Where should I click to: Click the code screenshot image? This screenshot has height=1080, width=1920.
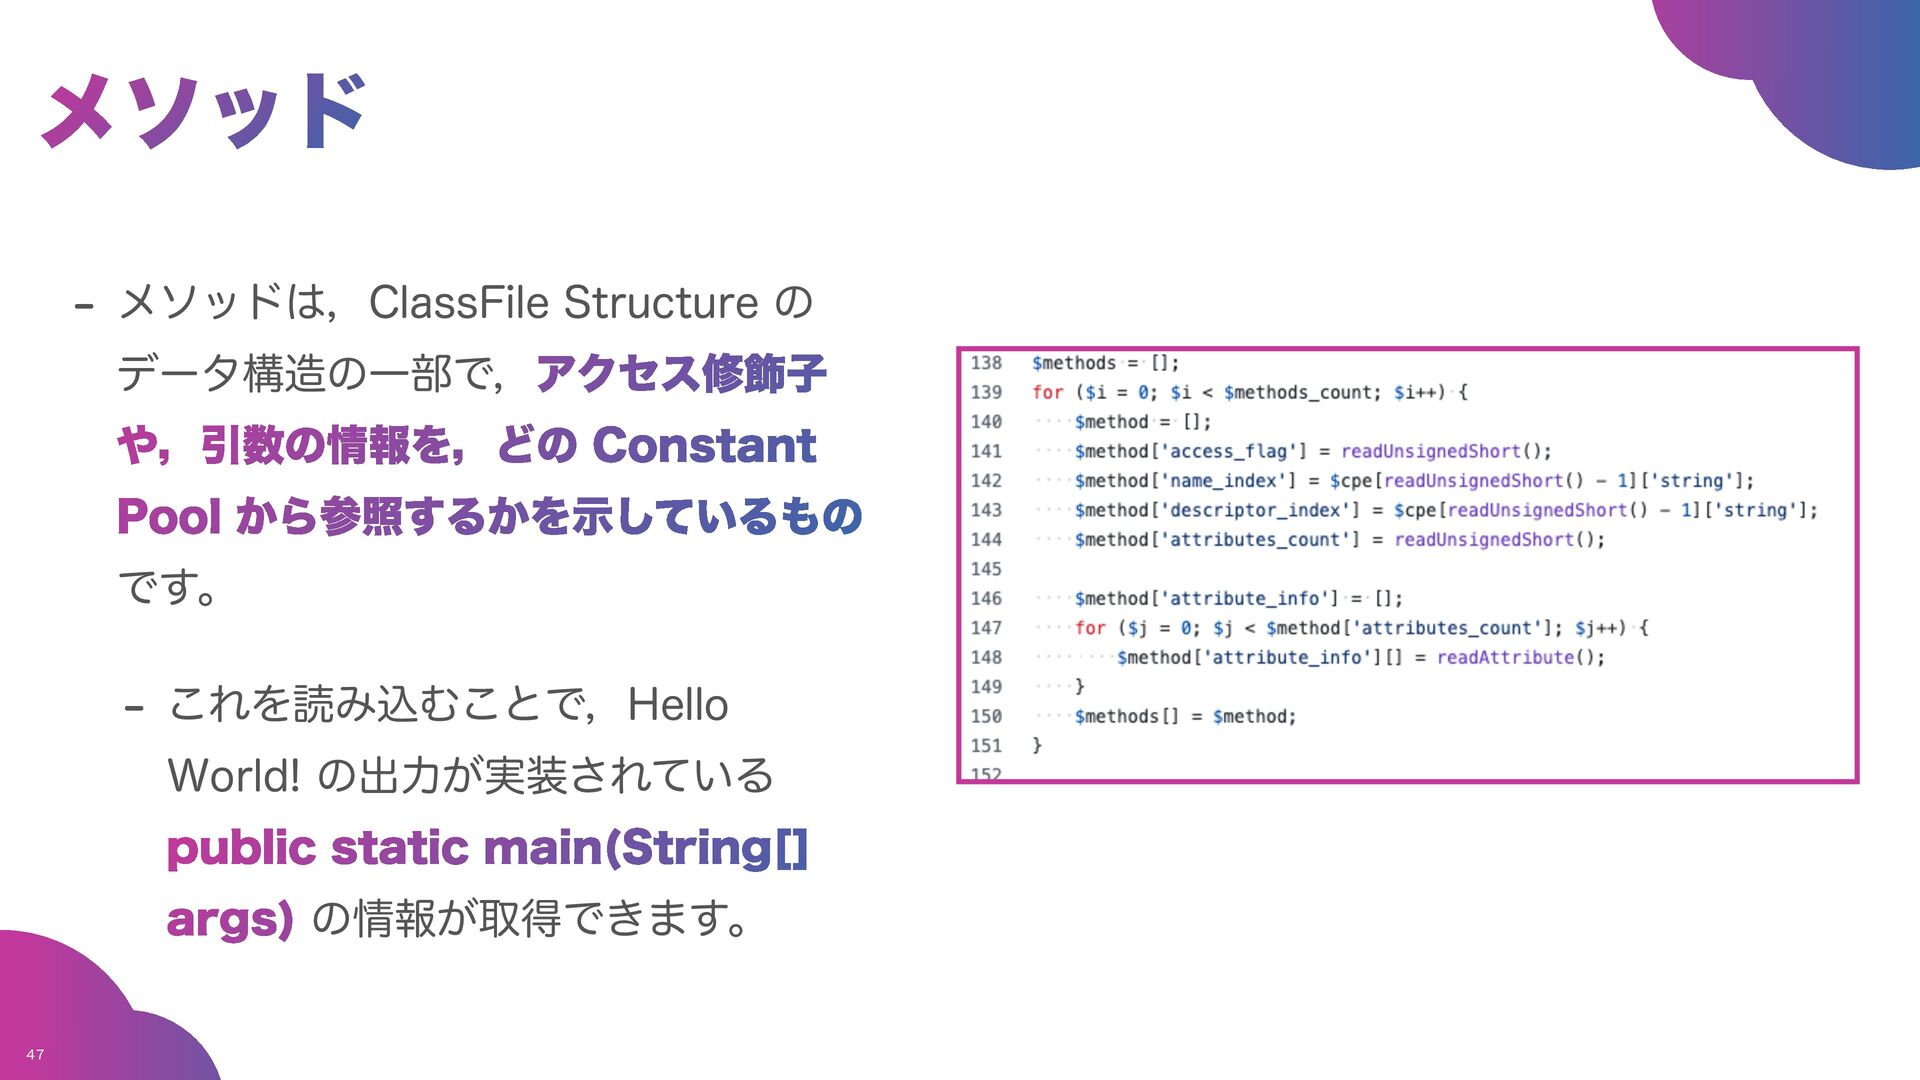click(x=1407, y=565)
